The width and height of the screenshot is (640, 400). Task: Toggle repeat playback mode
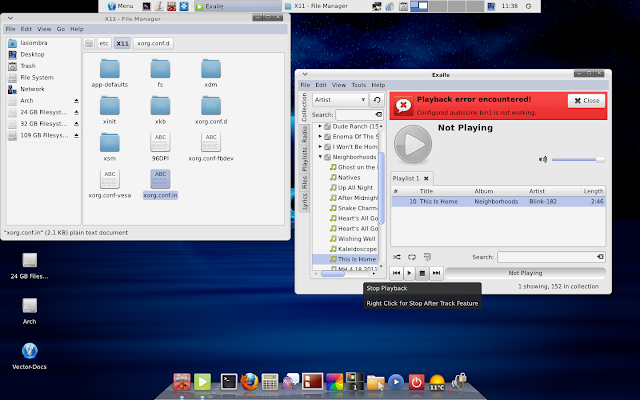pyautogui.click(x=412, y=257)
